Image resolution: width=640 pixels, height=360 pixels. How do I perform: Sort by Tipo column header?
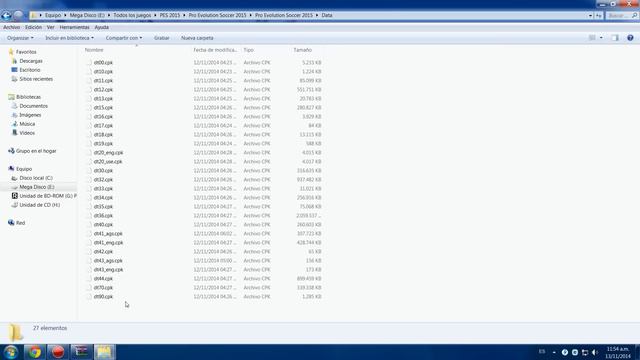[249, 50]
